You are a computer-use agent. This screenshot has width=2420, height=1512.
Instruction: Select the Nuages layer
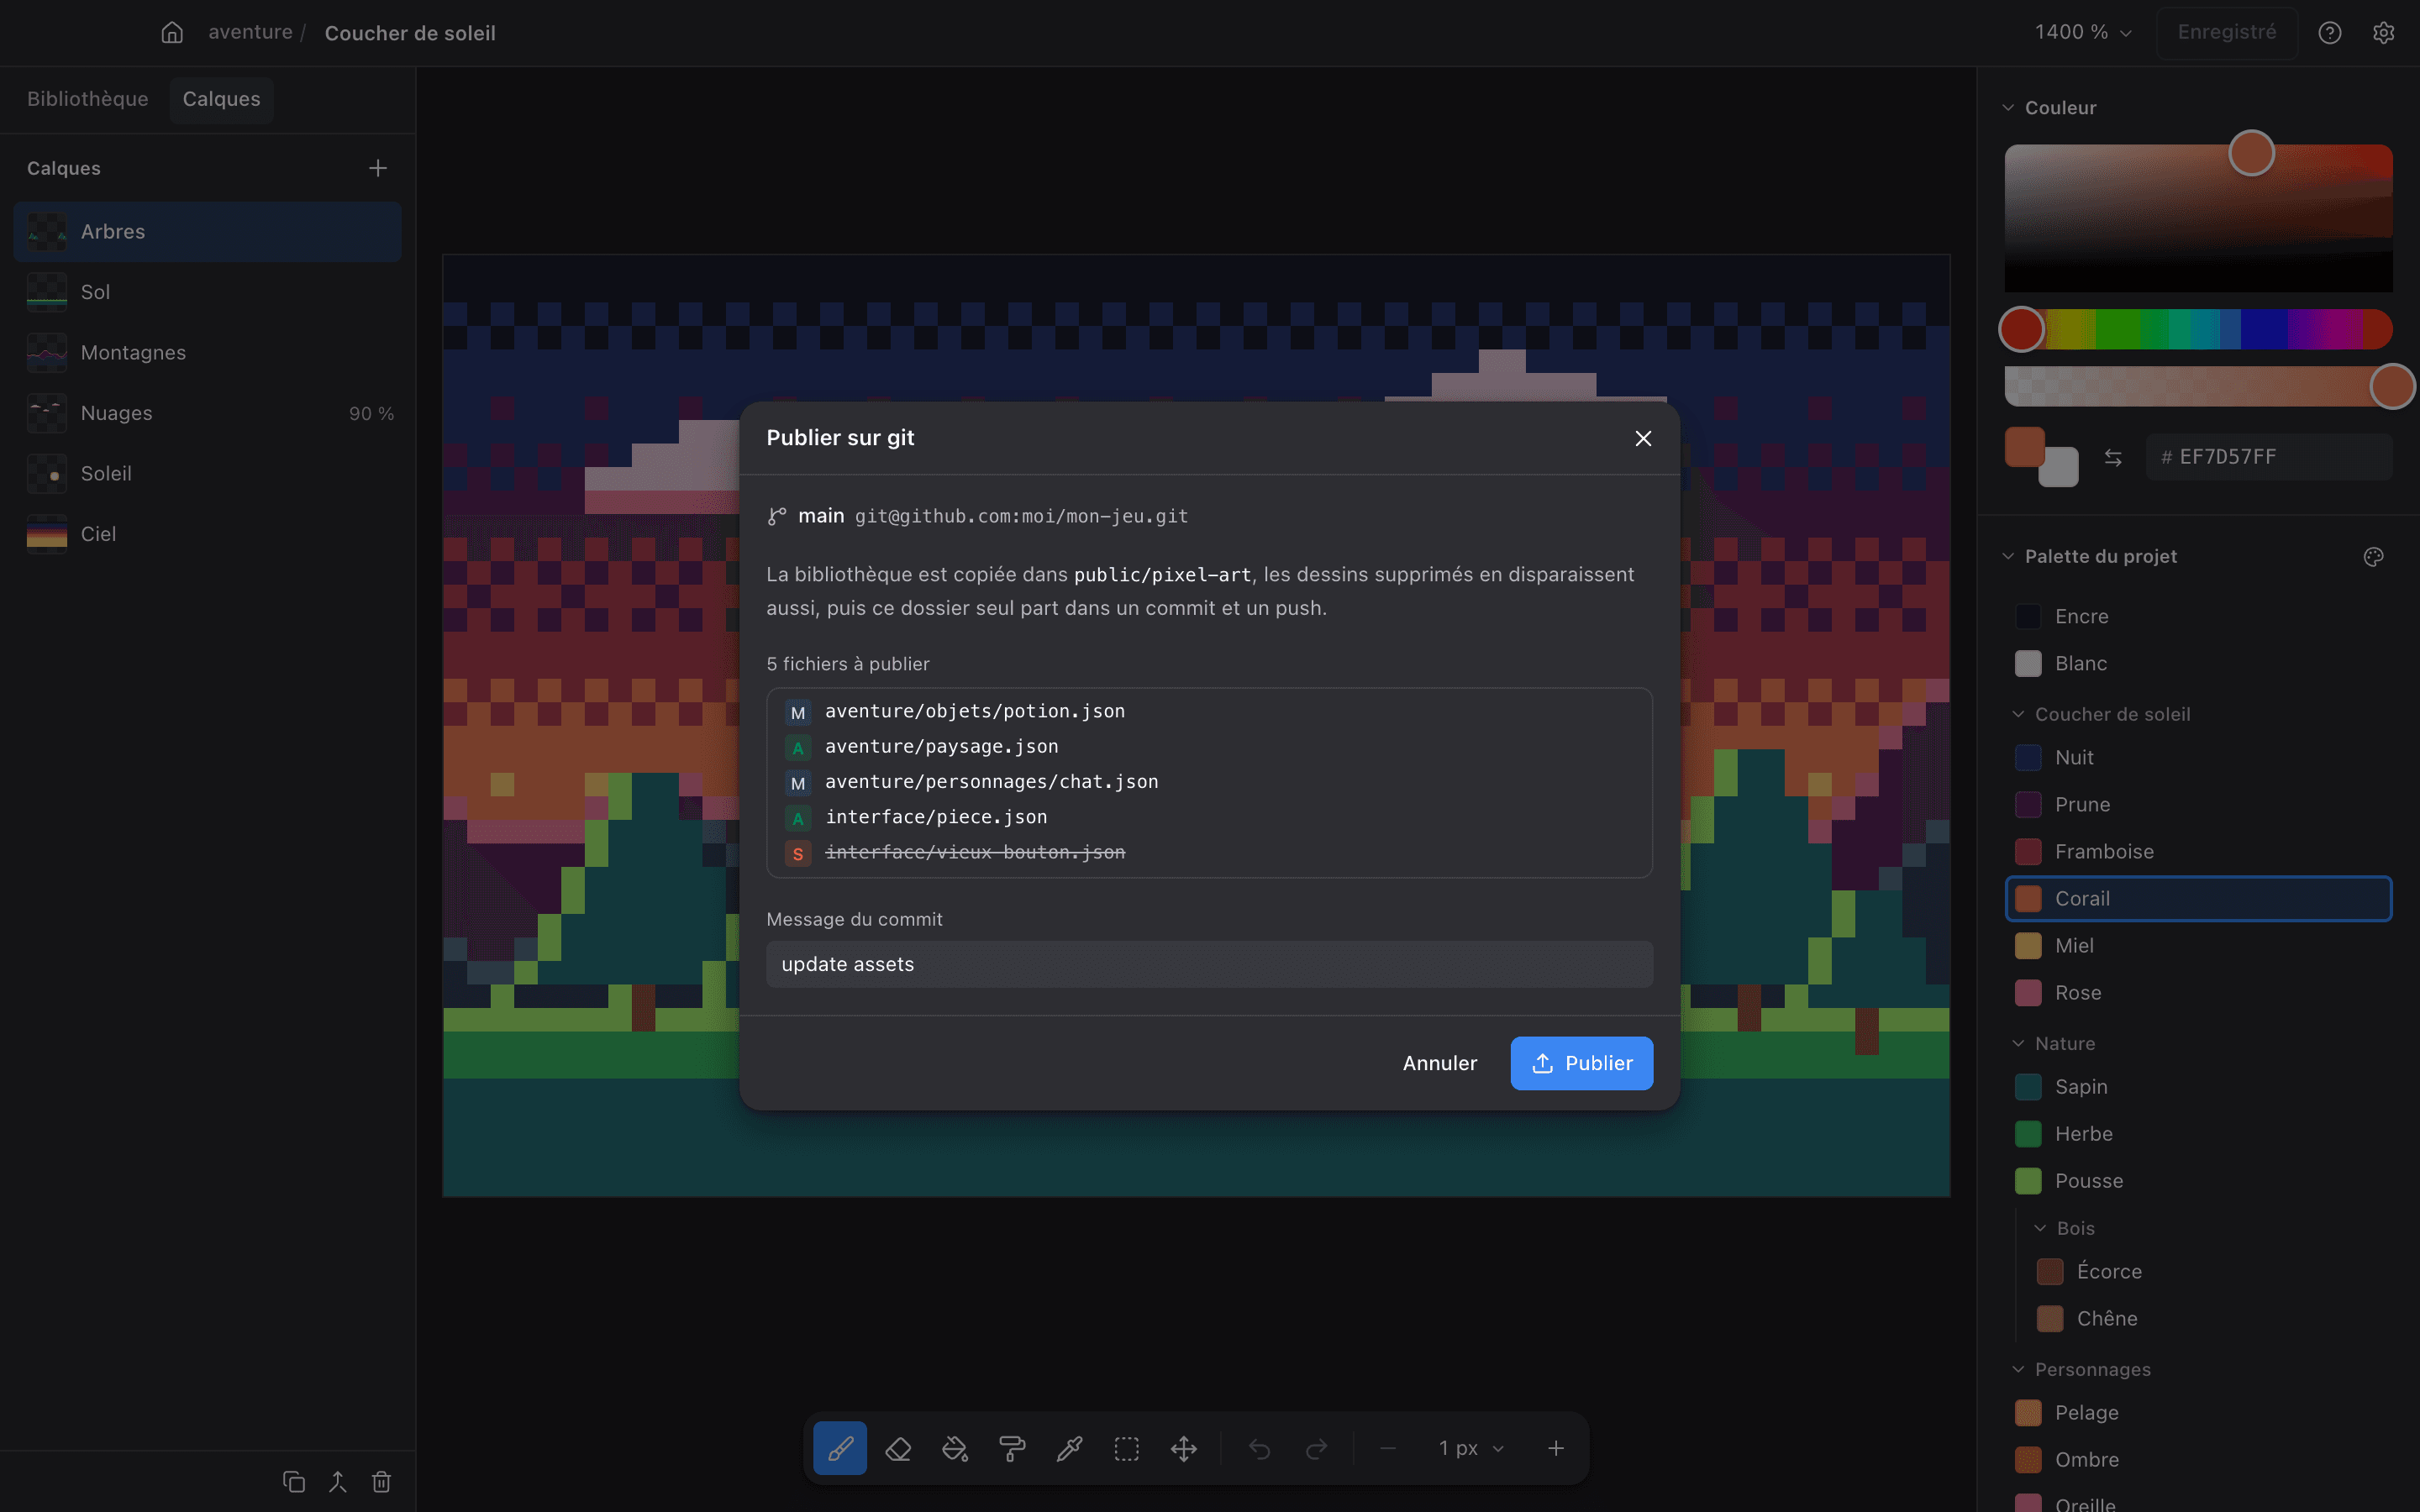tap(208, 413)
